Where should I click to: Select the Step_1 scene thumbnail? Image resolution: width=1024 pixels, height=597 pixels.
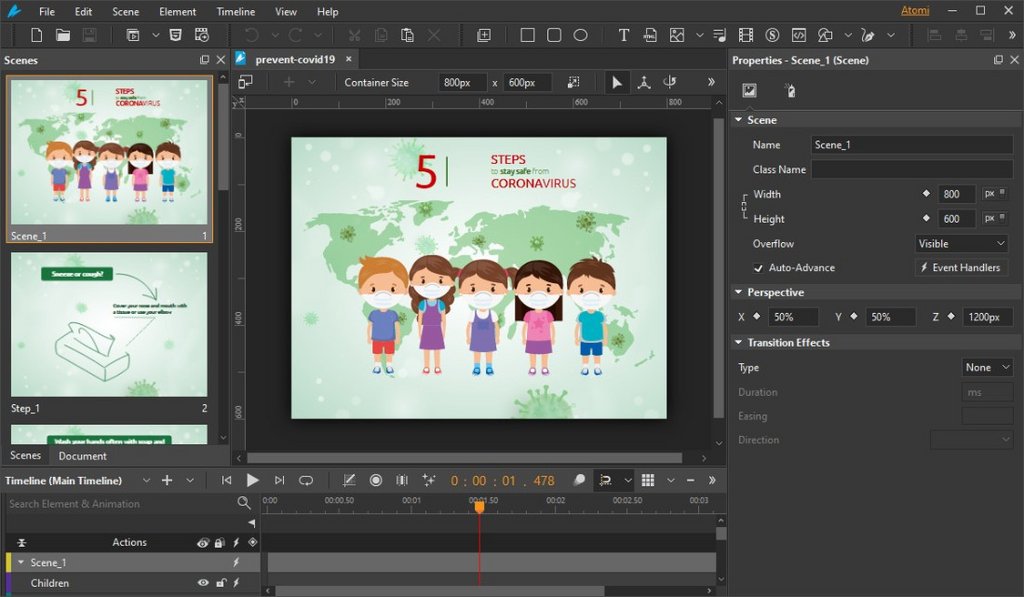point(109,325)
